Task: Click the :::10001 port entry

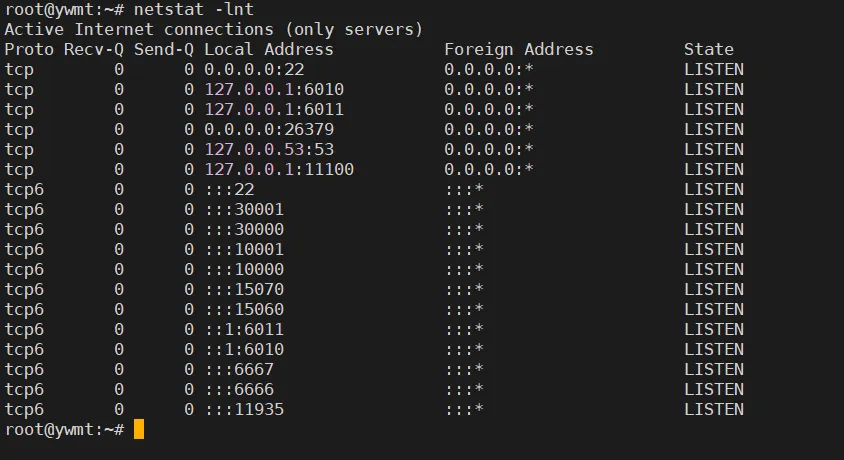Action: point(244,250)
